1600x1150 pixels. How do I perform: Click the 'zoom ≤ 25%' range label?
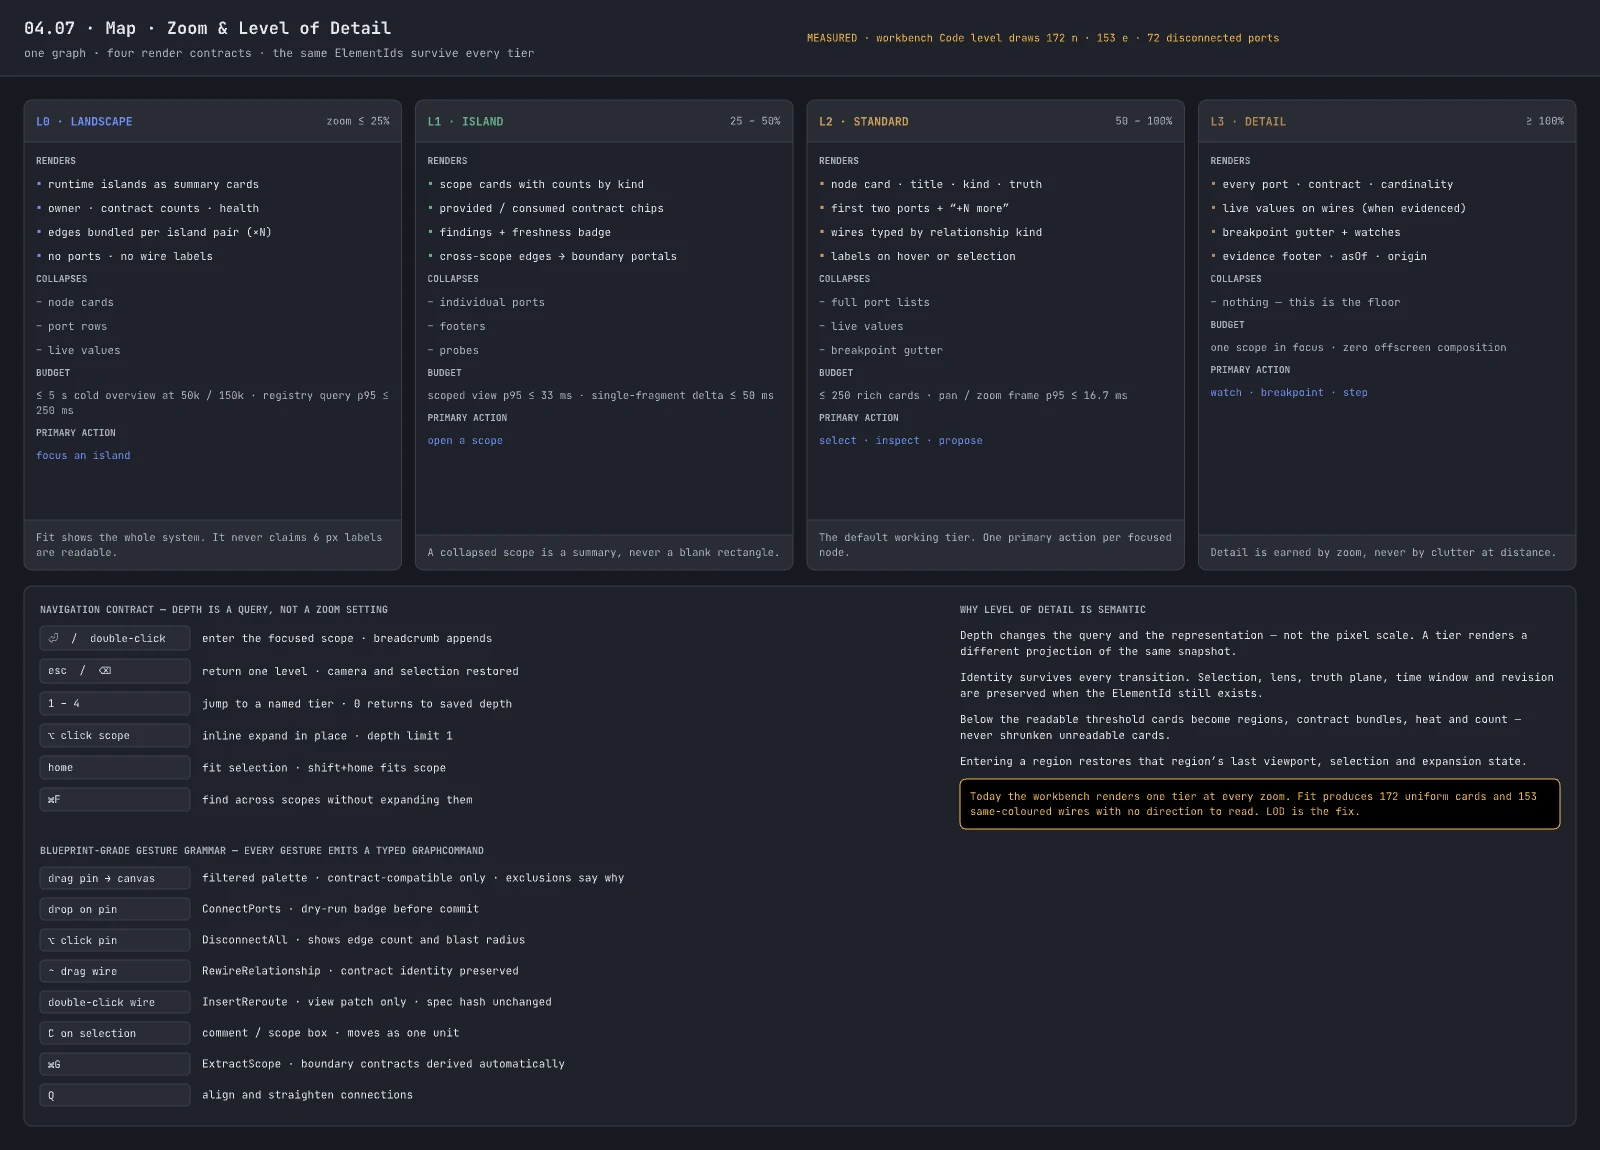click(358, 121)
